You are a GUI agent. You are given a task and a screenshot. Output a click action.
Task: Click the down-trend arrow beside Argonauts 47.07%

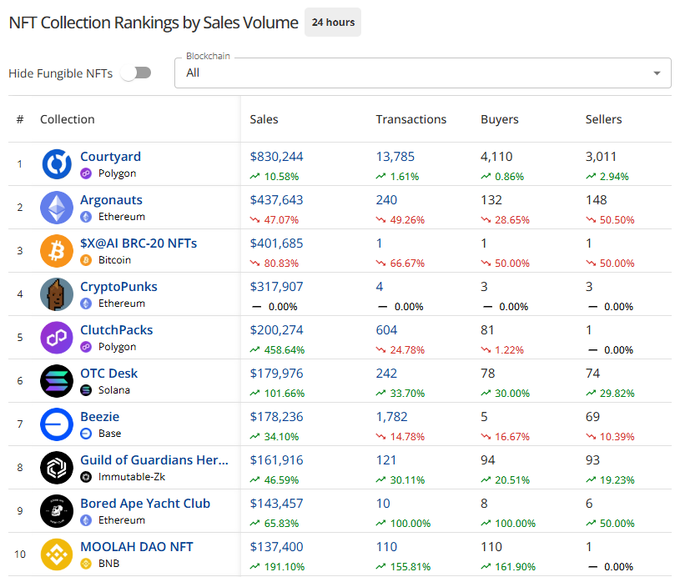(255, 220)
